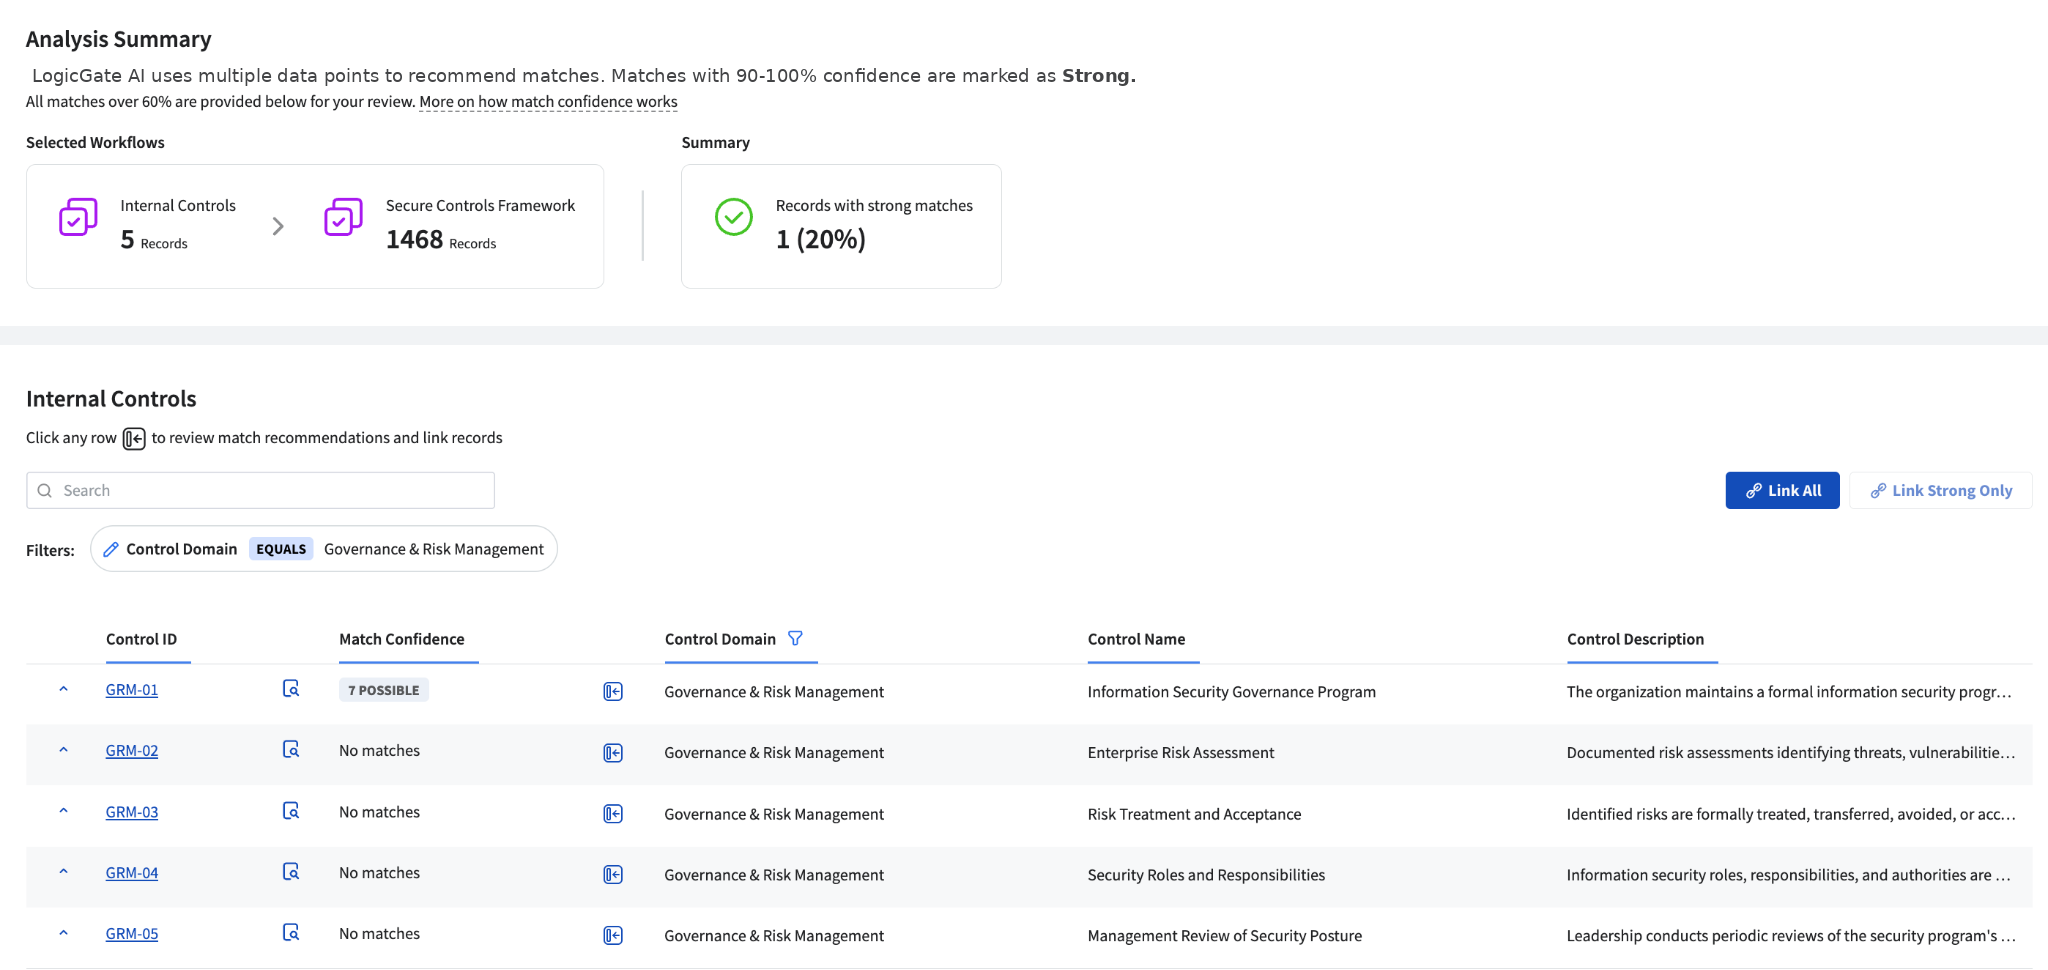Click GRM-04 description starting 'Information security roles'
2048x970 pixels.
pos(1789,876)
